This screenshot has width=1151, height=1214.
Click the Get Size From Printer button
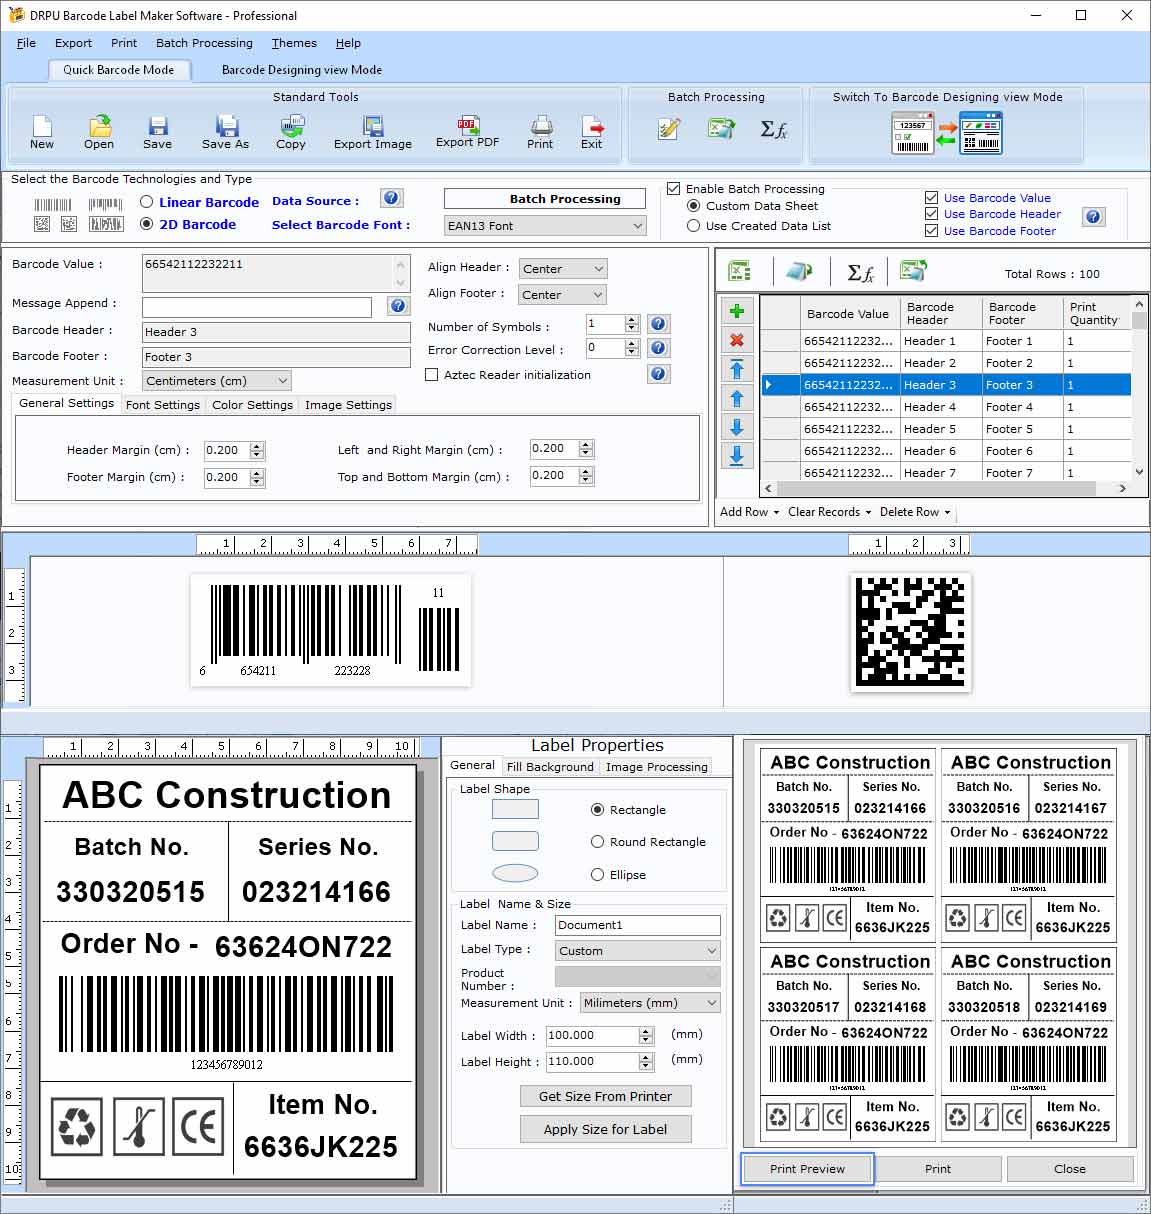605,1096
